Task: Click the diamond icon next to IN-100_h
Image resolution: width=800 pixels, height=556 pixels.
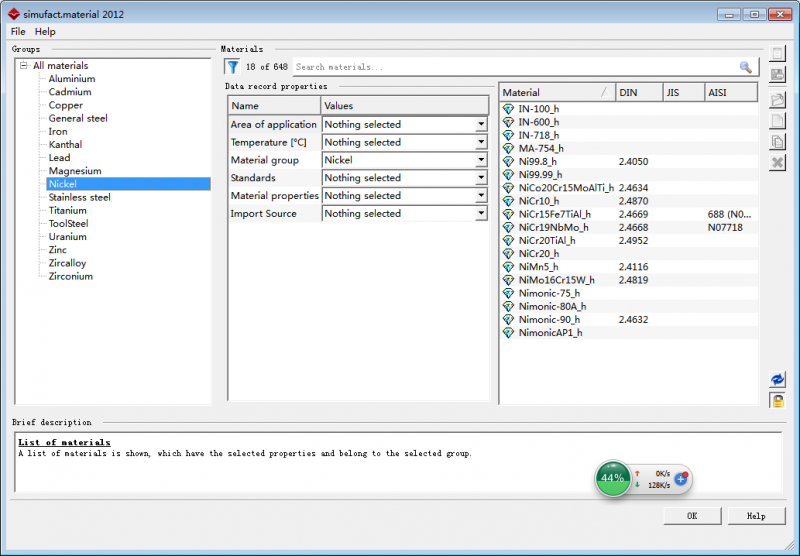Action: 508,109
